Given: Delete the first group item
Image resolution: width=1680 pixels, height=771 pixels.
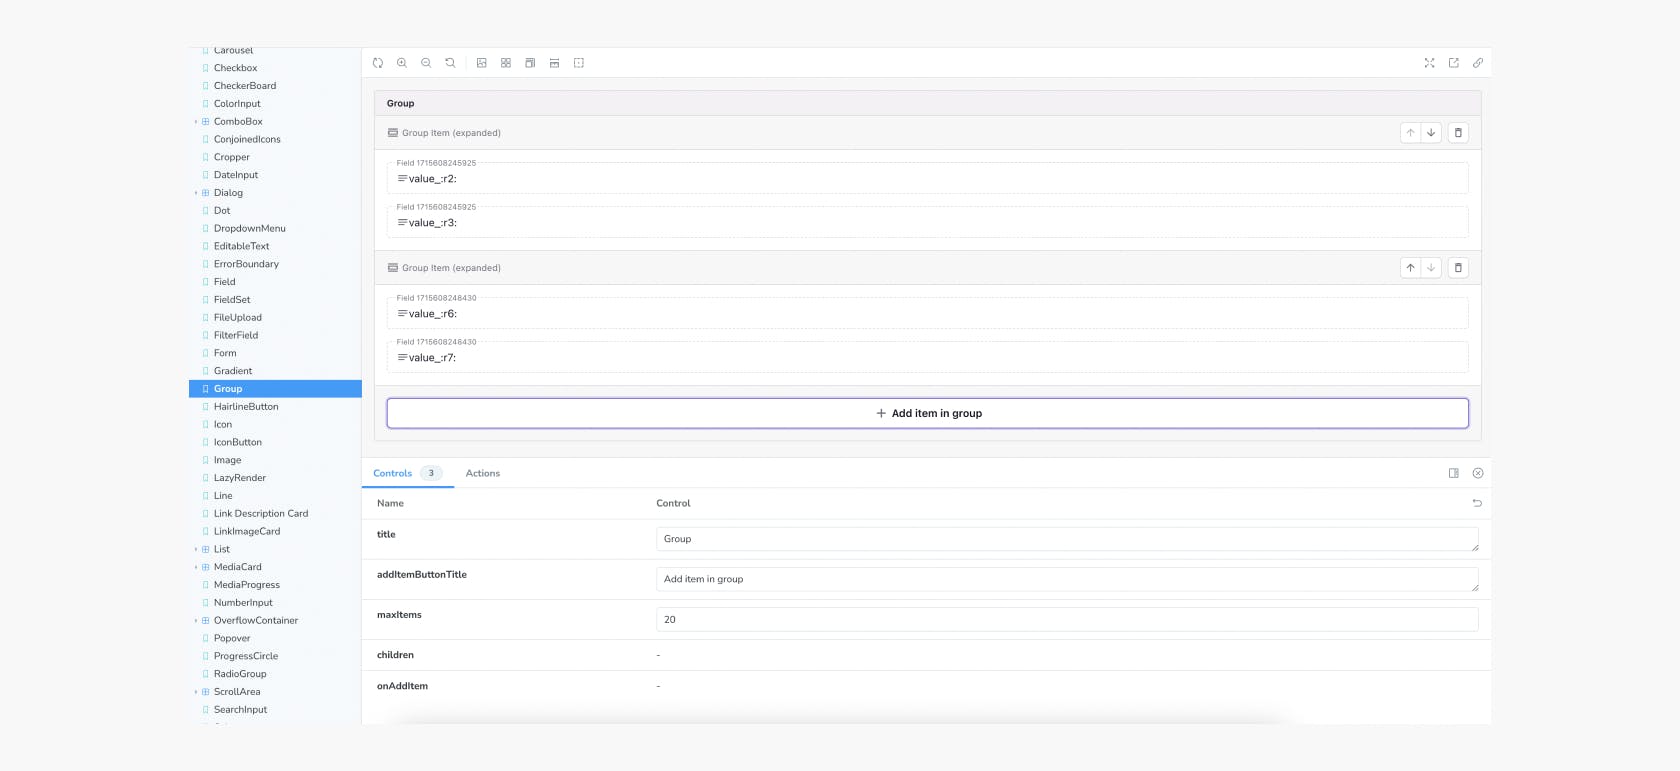Looking at the screenshot, I should point(1458,133).
